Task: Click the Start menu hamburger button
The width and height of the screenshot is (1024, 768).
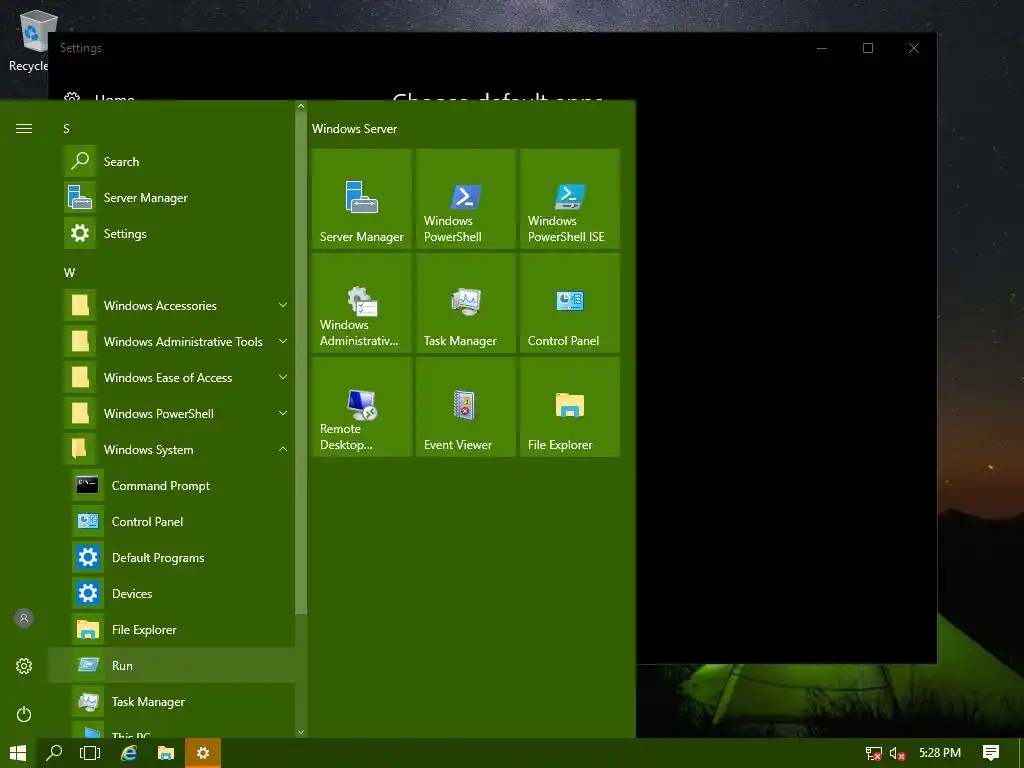Action: (24, 129)
